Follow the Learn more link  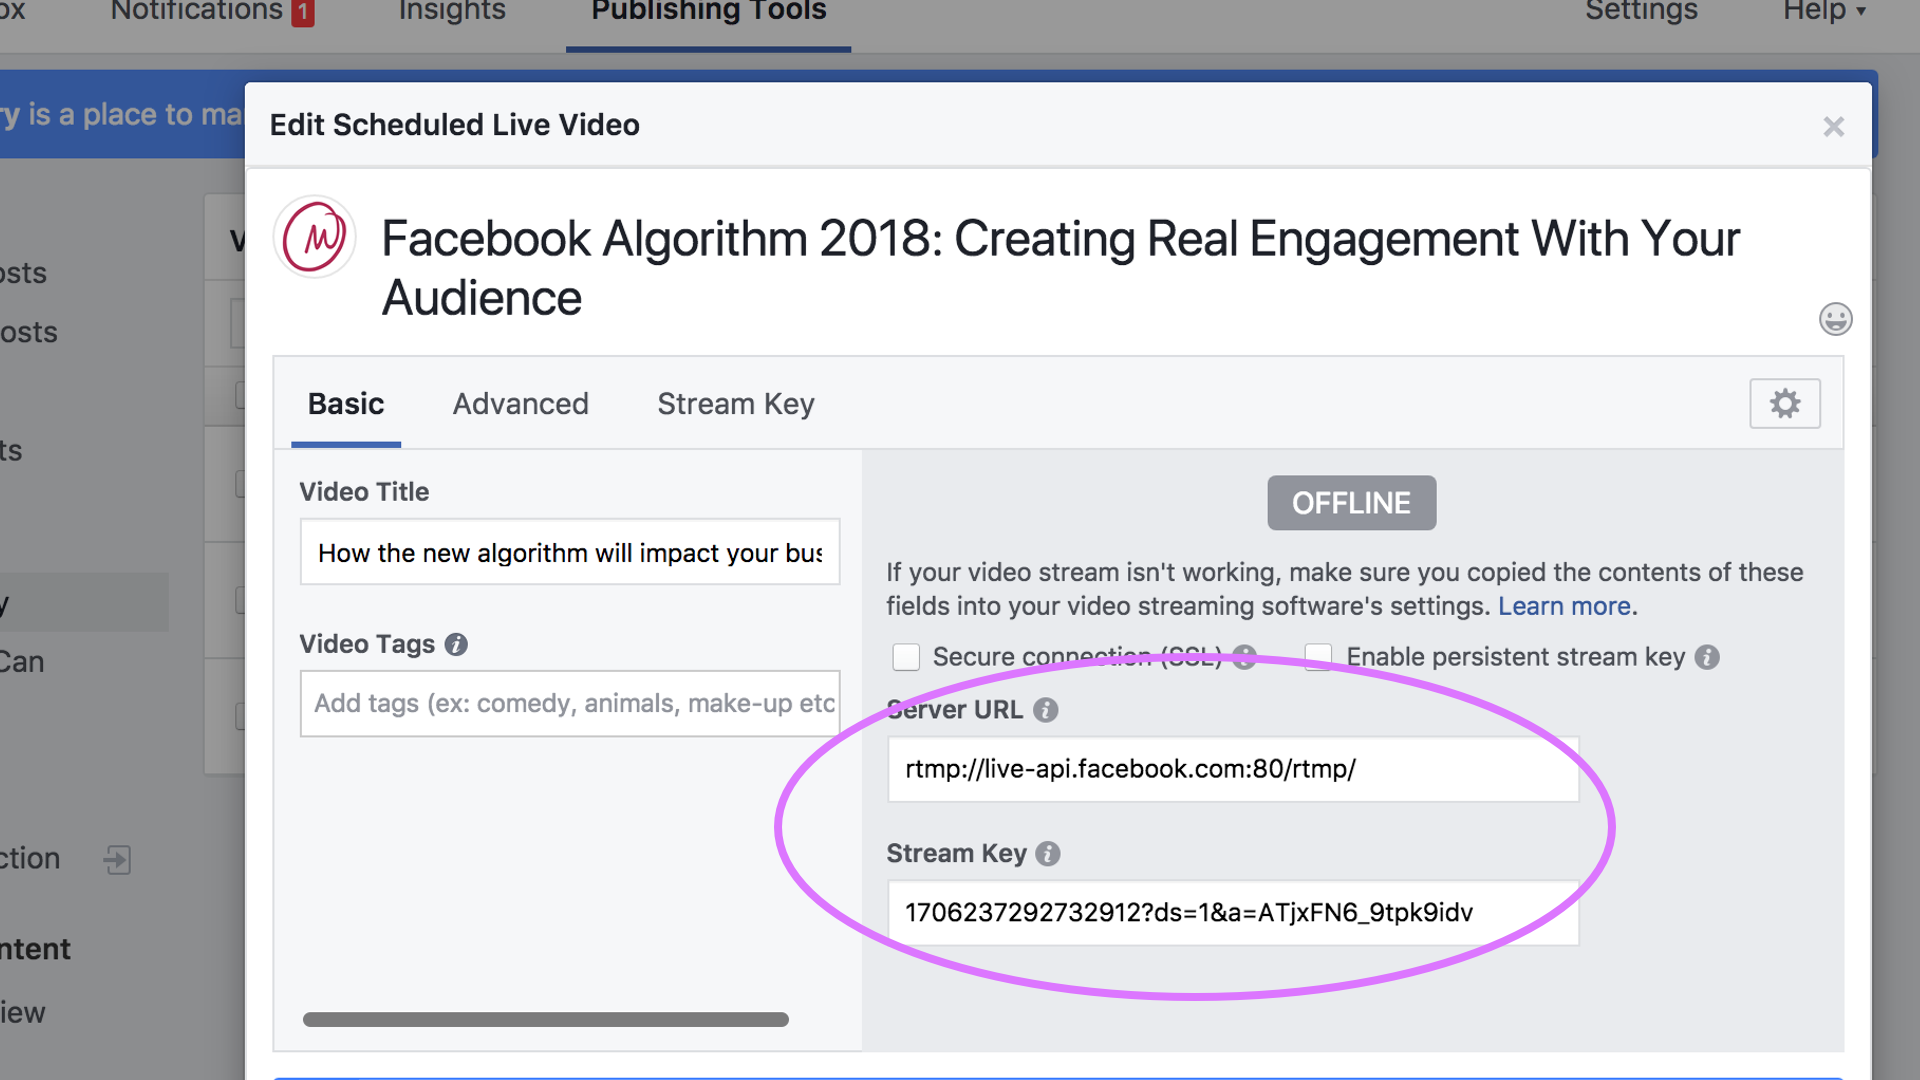1564,606
